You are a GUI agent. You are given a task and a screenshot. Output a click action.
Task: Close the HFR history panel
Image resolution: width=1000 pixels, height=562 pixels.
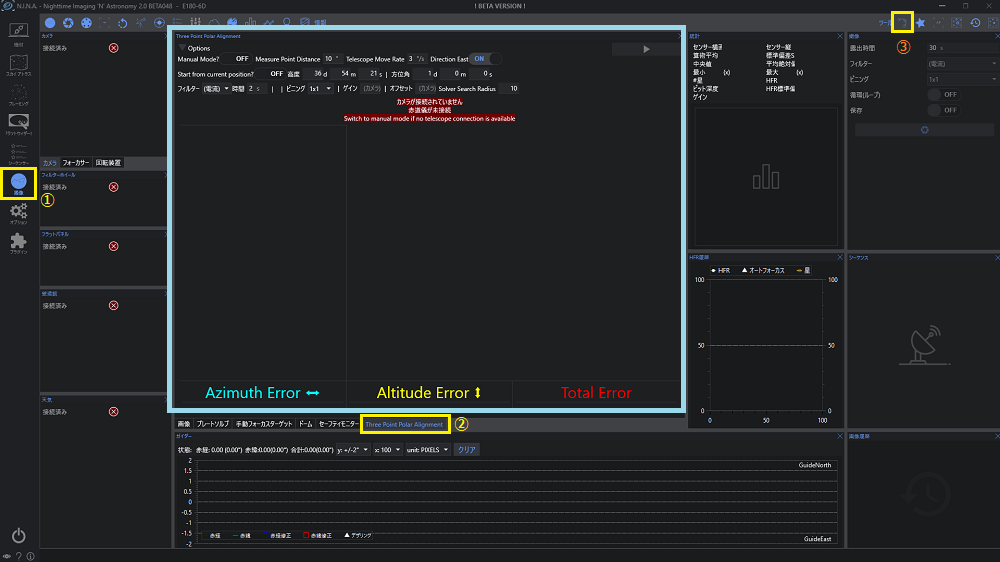click(839, 257)
